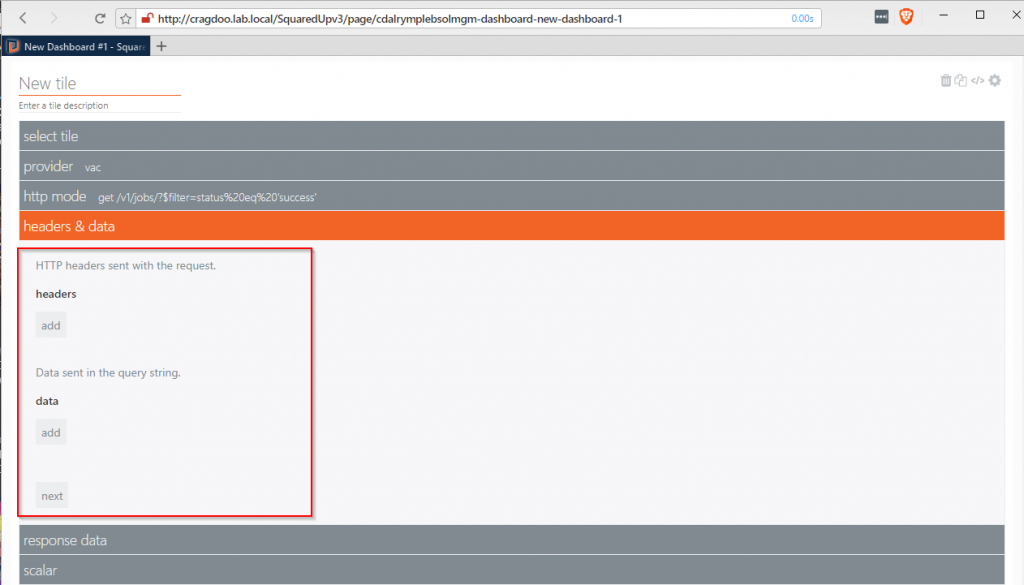
Task: Switch to the New Dashboard #1 tab
Action: [x=78, y=46]
